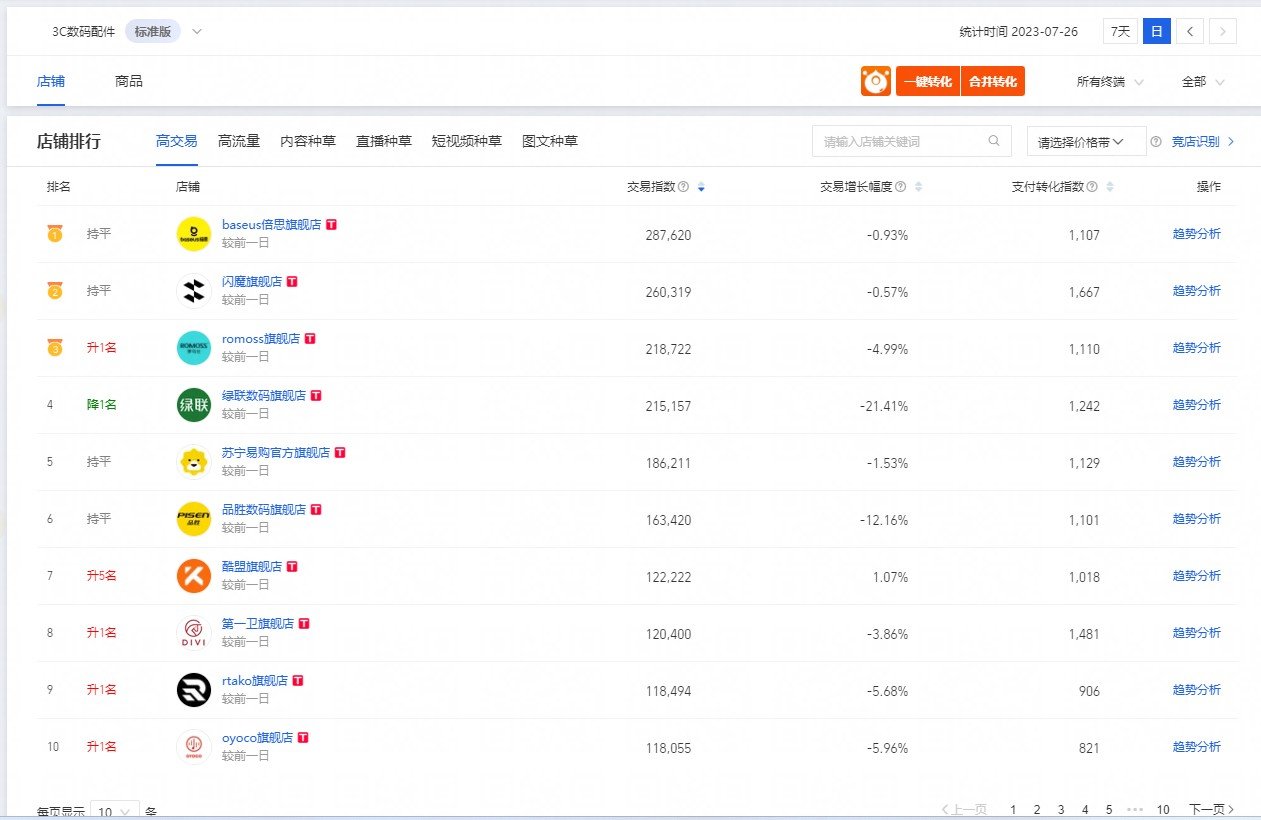Click the Tmall T badge next to baseus倍思旗舰店

[332, 225]
